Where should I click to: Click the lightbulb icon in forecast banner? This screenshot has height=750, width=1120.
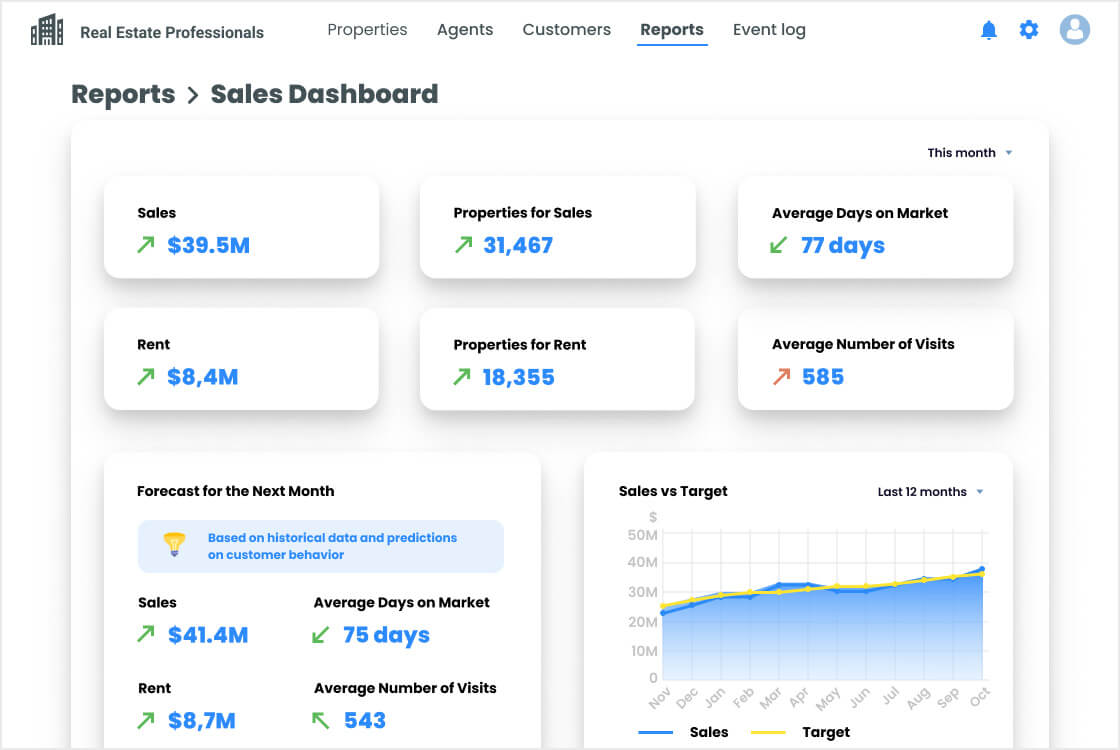174,545
